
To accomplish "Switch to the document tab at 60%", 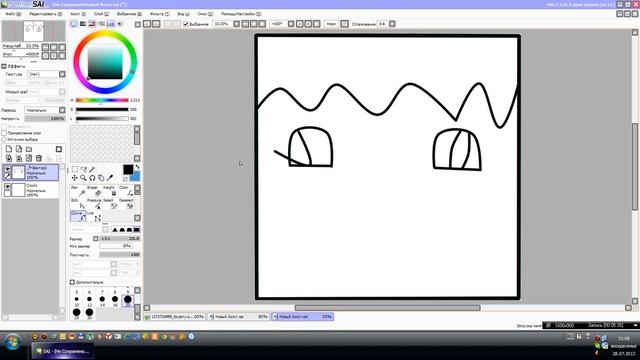I will pyautogui.click(x=238, y=316).
